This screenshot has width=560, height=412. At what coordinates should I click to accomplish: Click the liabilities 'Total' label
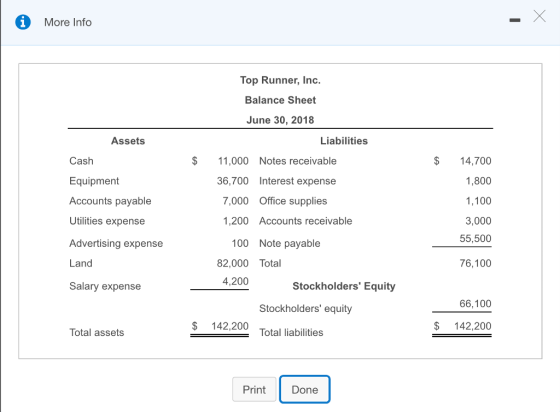pyautogui.click(x=270, y=263)
